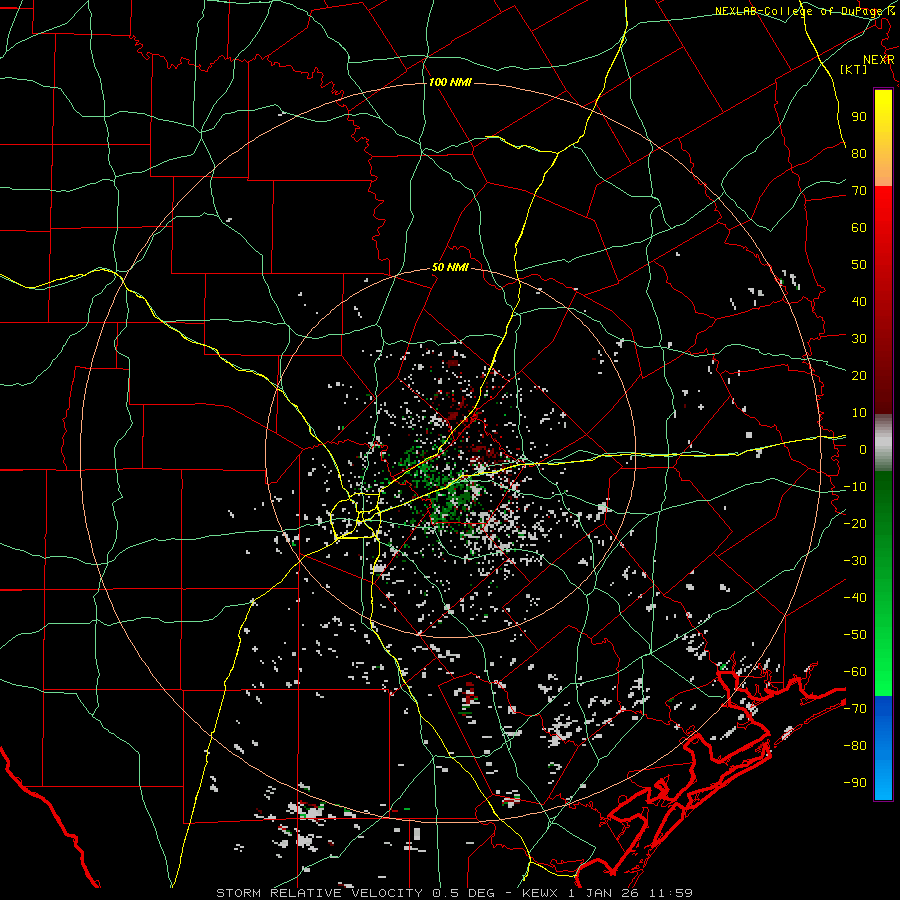
Task: Pick the light blue bottom segment of the color bar
Action: (x=883, y=783)
